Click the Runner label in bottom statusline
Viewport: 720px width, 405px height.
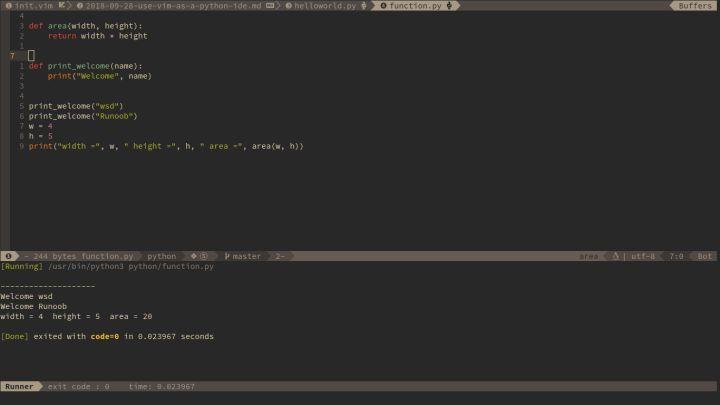point(19,386)
